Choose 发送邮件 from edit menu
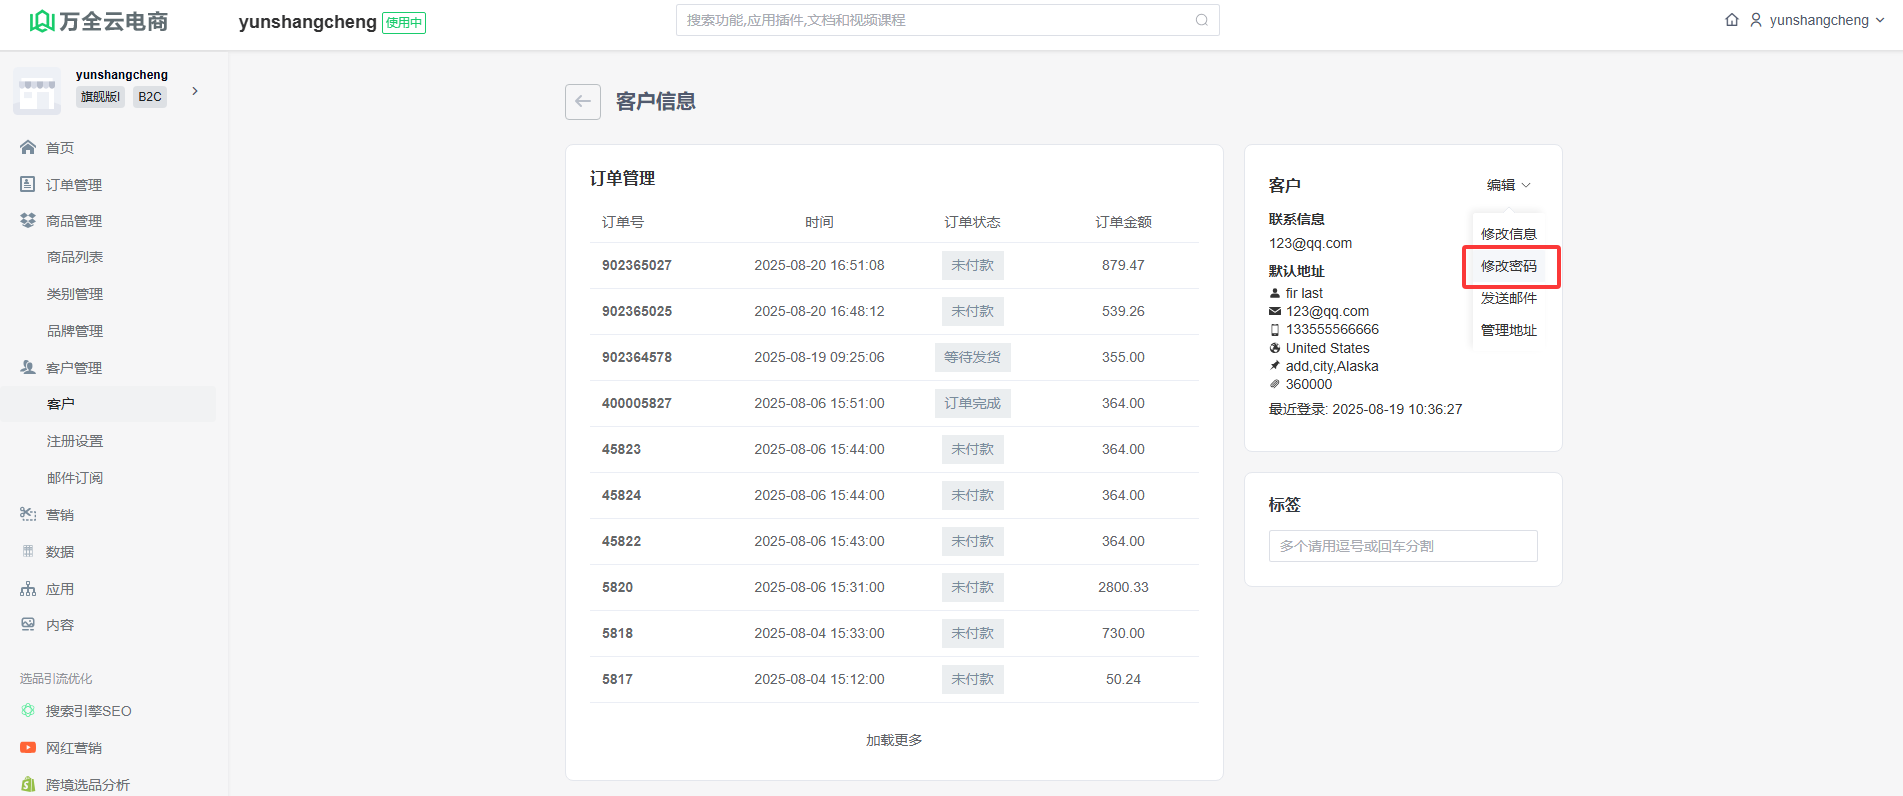 click(1508, 298)
